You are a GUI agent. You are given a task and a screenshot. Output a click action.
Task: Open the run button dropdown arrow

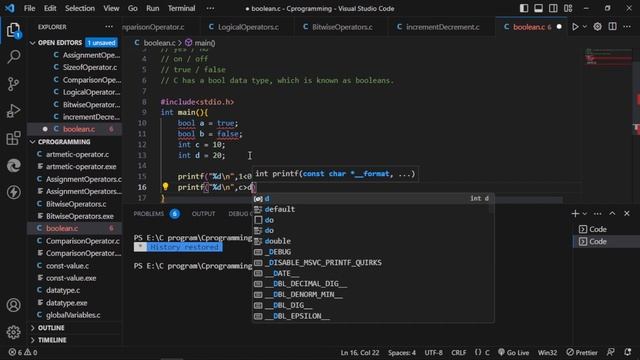pos(584,27)
